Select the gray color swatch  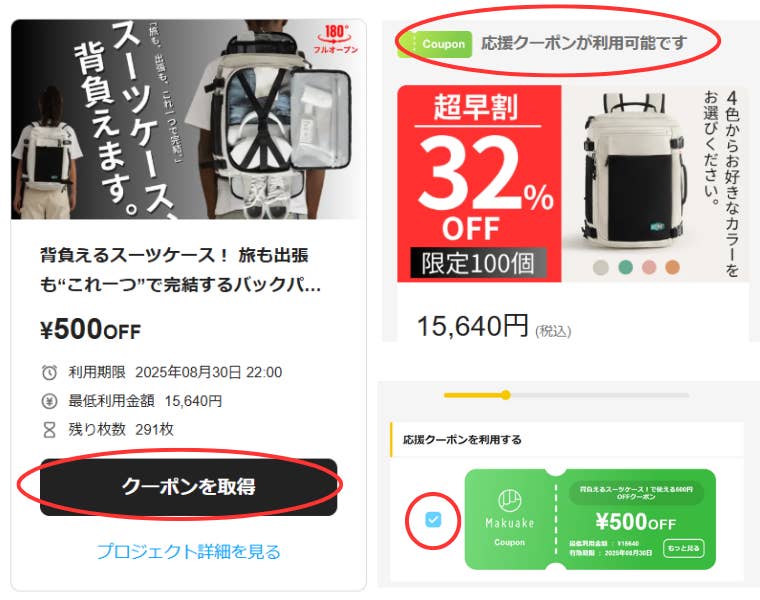(x=601, y=267)
